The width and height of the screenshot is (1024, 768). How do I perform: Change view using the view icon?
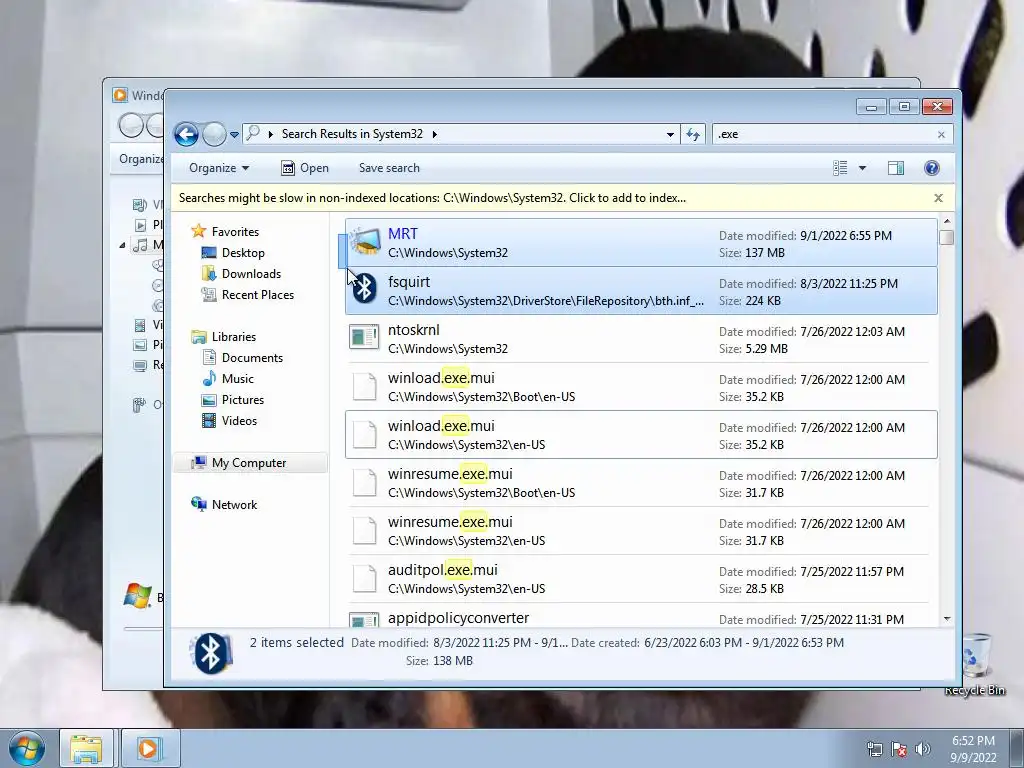point(840,168)
